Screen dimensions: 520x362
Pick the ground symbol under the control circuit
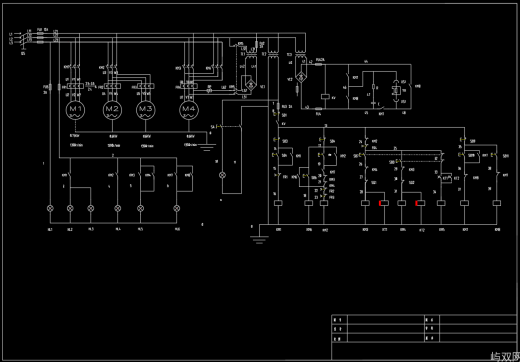(x=259, y=240)
